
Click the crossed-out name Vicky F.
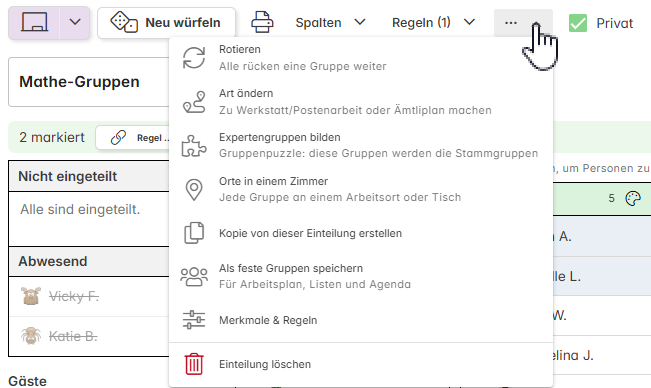[74, 296]
